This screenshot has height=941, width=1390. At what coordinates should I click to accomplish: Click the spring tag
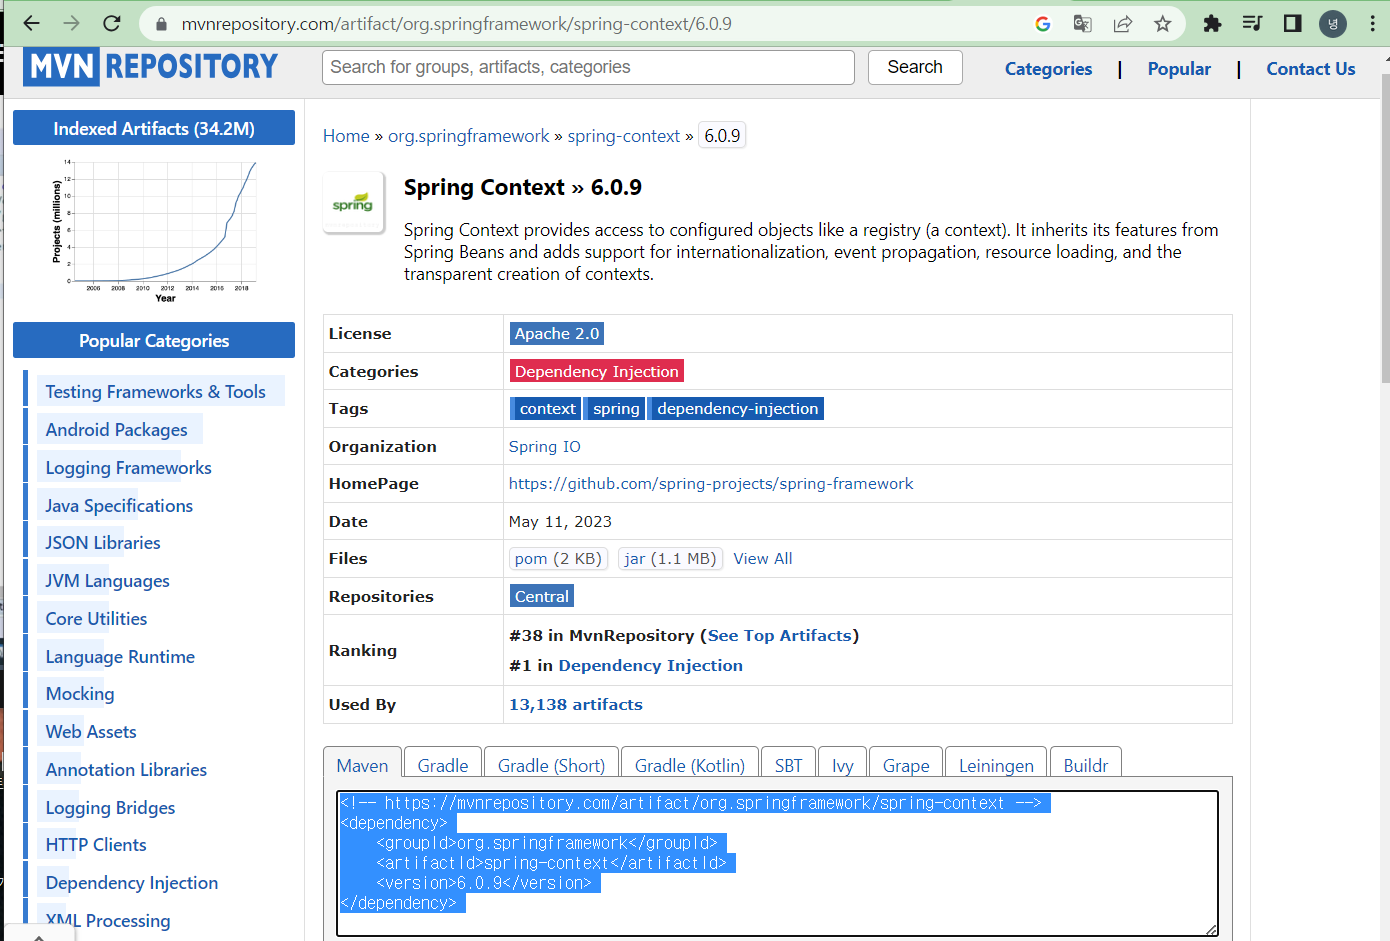[x=616, y=409]
